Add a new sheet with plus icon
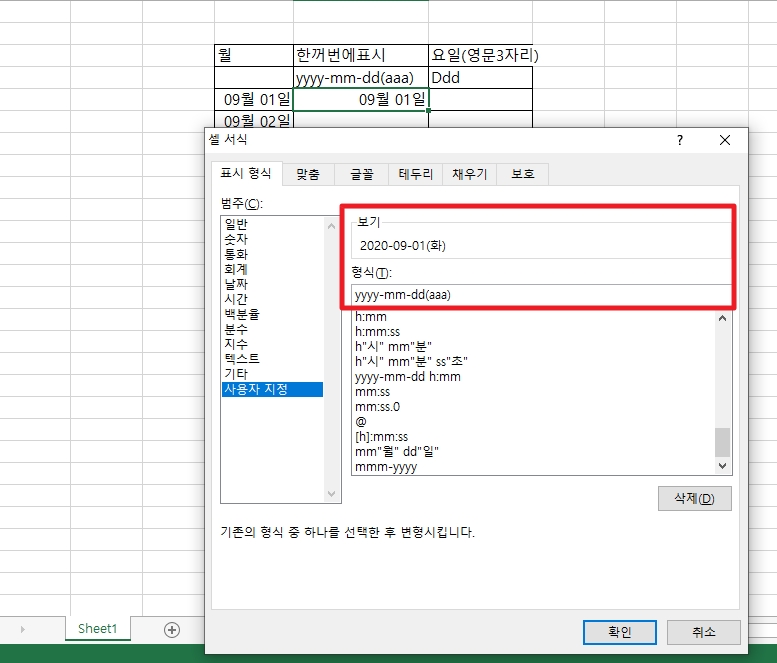This screenshot has height=663, width=777. (x=171, y=630)
